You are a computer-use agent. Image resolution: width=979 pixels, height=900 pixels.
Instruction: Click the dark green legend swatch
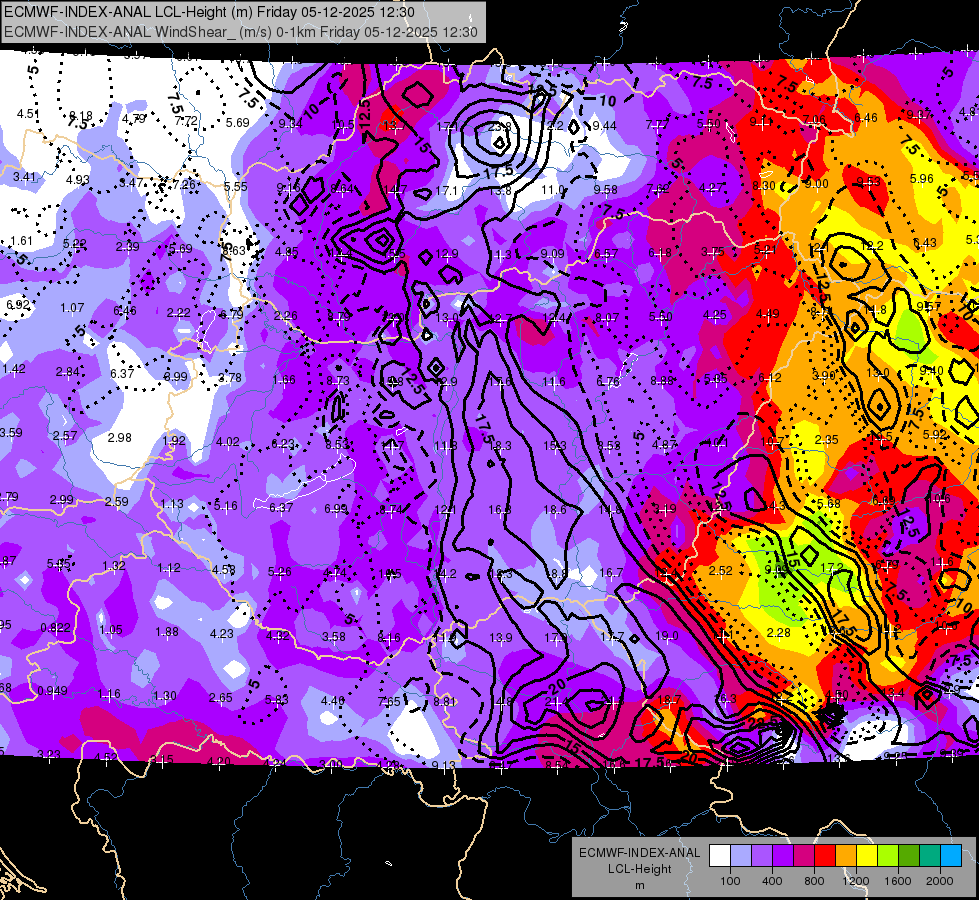point(909,856)
